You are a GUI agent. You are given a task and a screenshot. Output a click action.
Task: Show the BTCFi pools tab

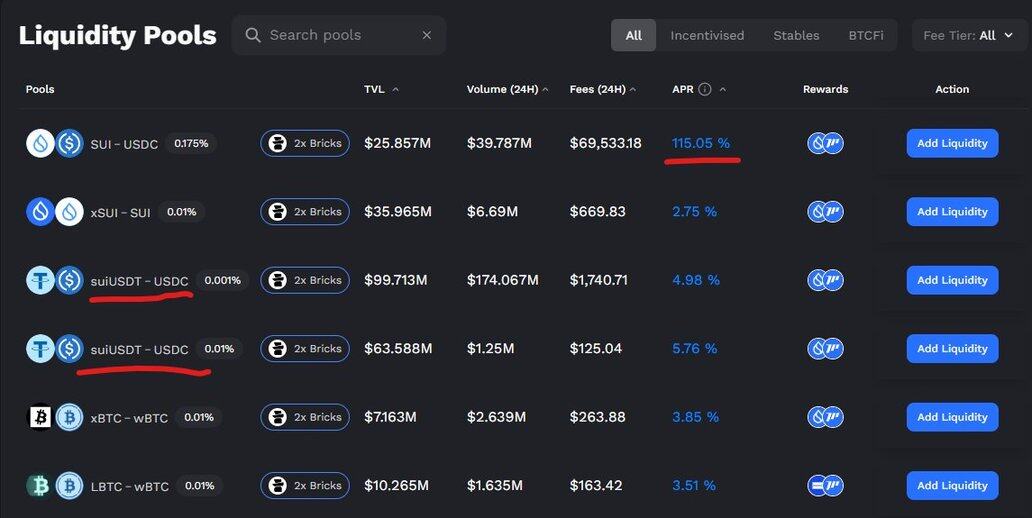pyautogui.click(x=865, y=35)
